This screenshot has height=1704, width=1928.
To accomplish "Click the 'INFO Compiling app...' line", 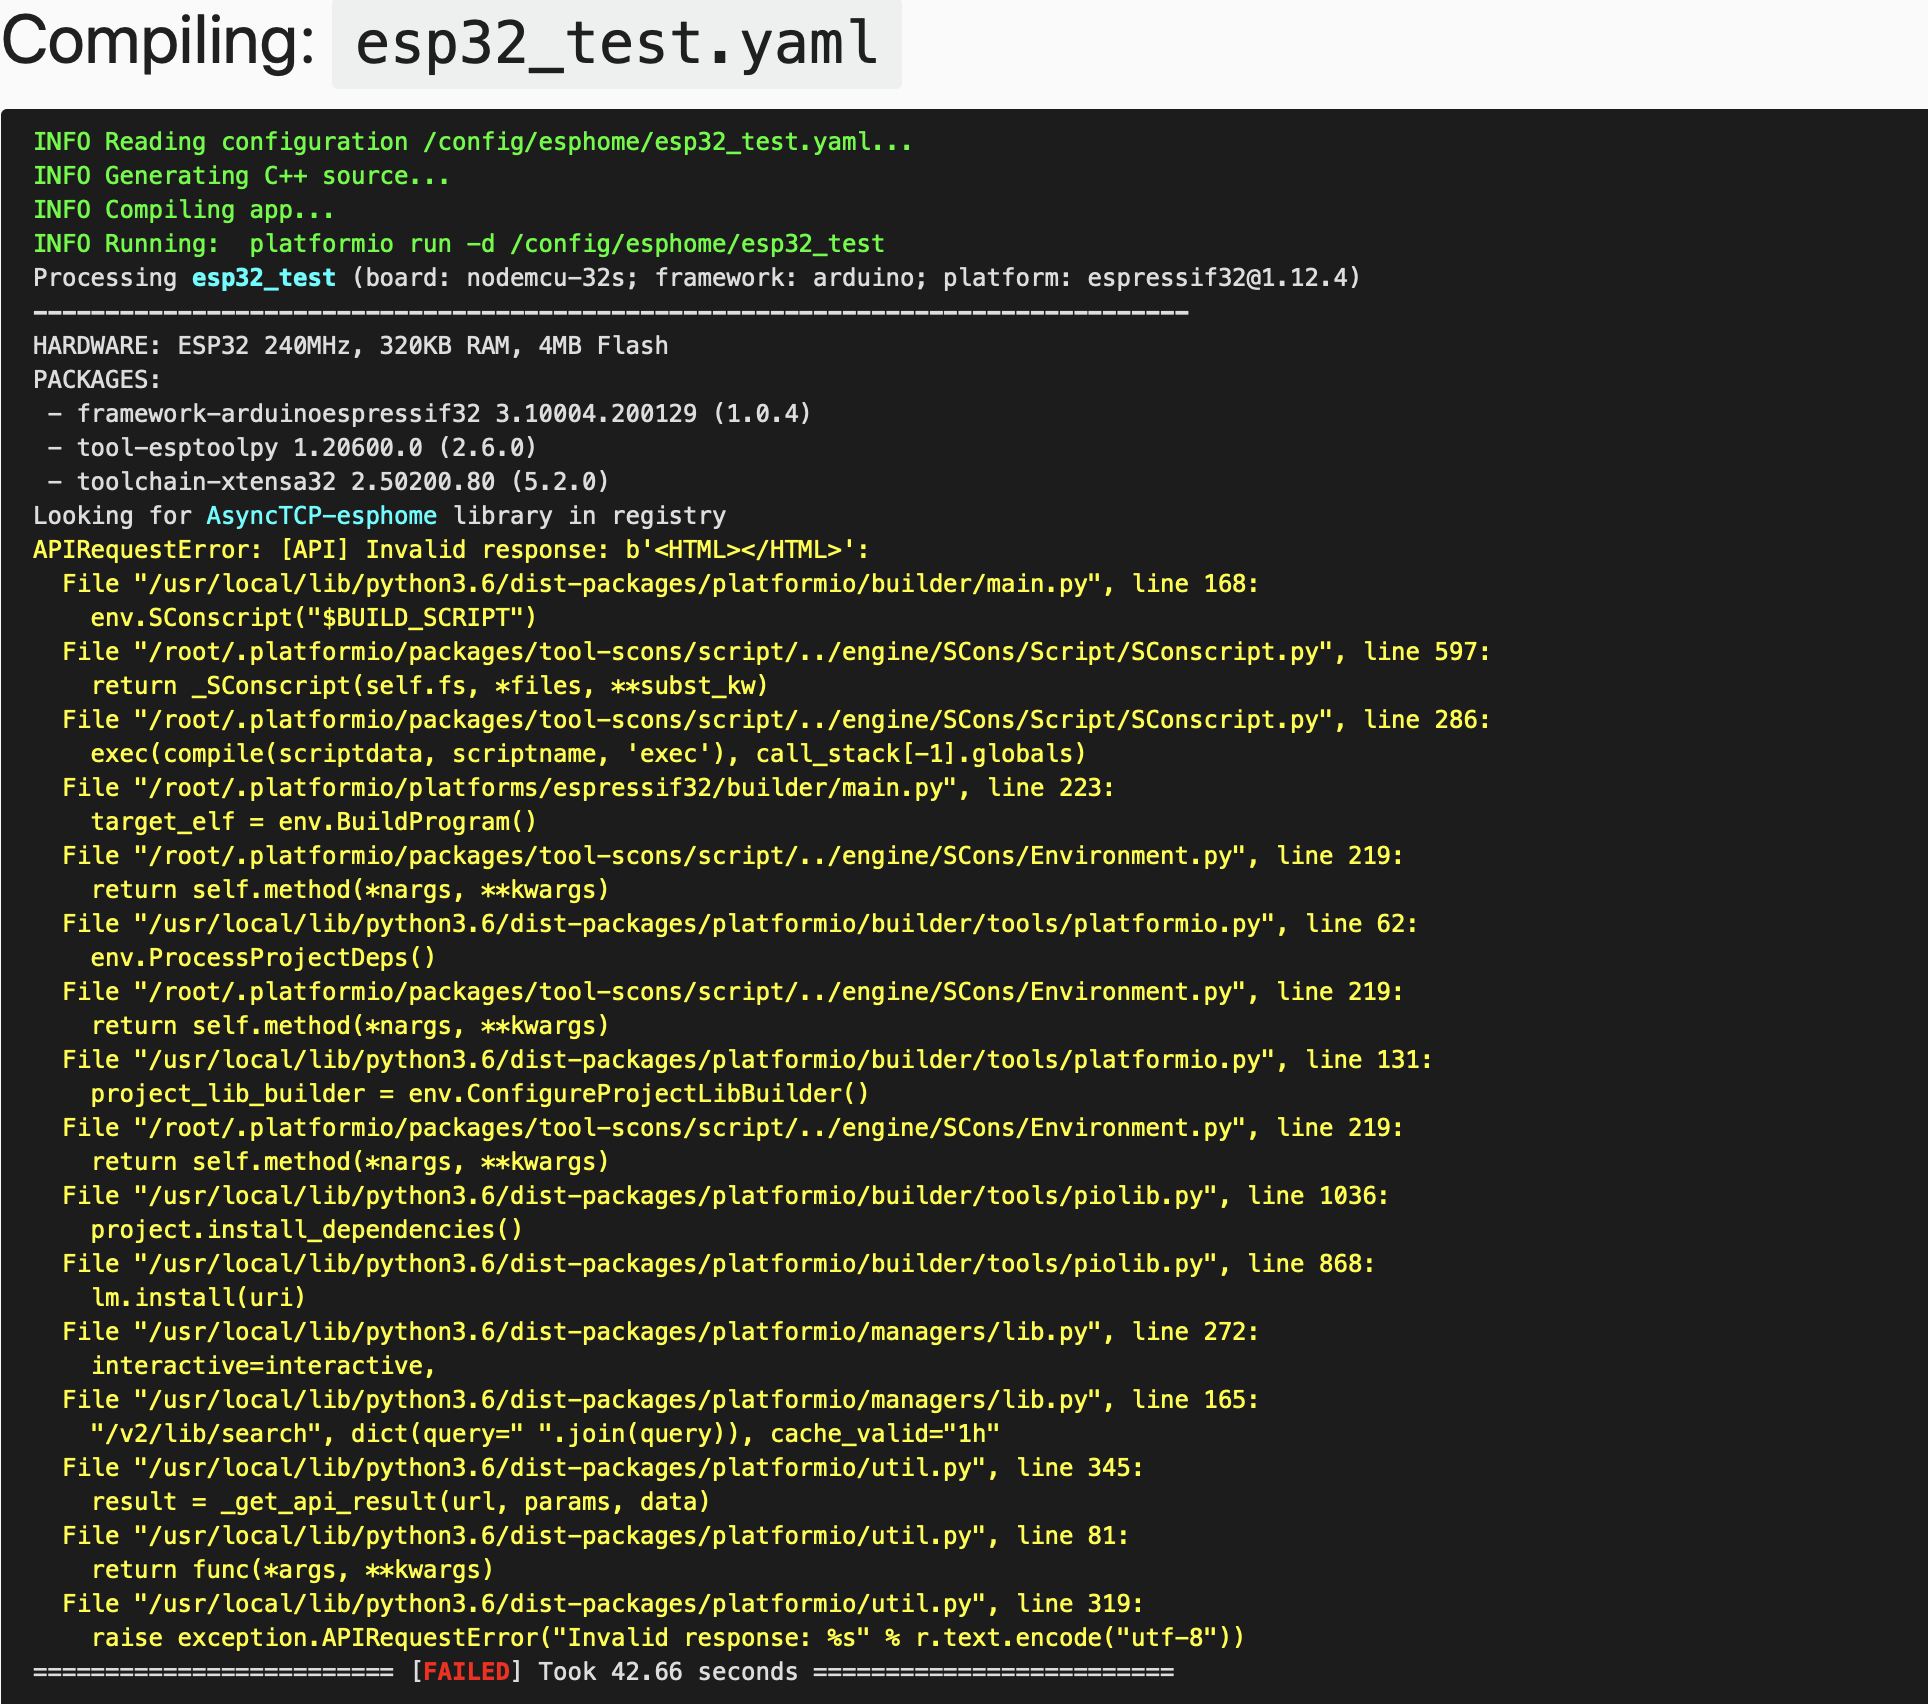I will coord(183,210).
